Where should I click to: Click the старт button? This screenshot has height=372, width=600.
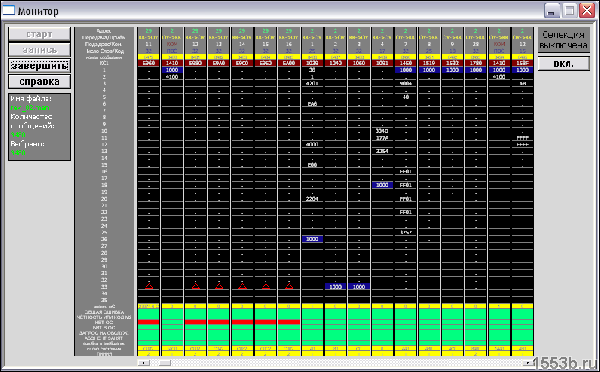[39, 34]
